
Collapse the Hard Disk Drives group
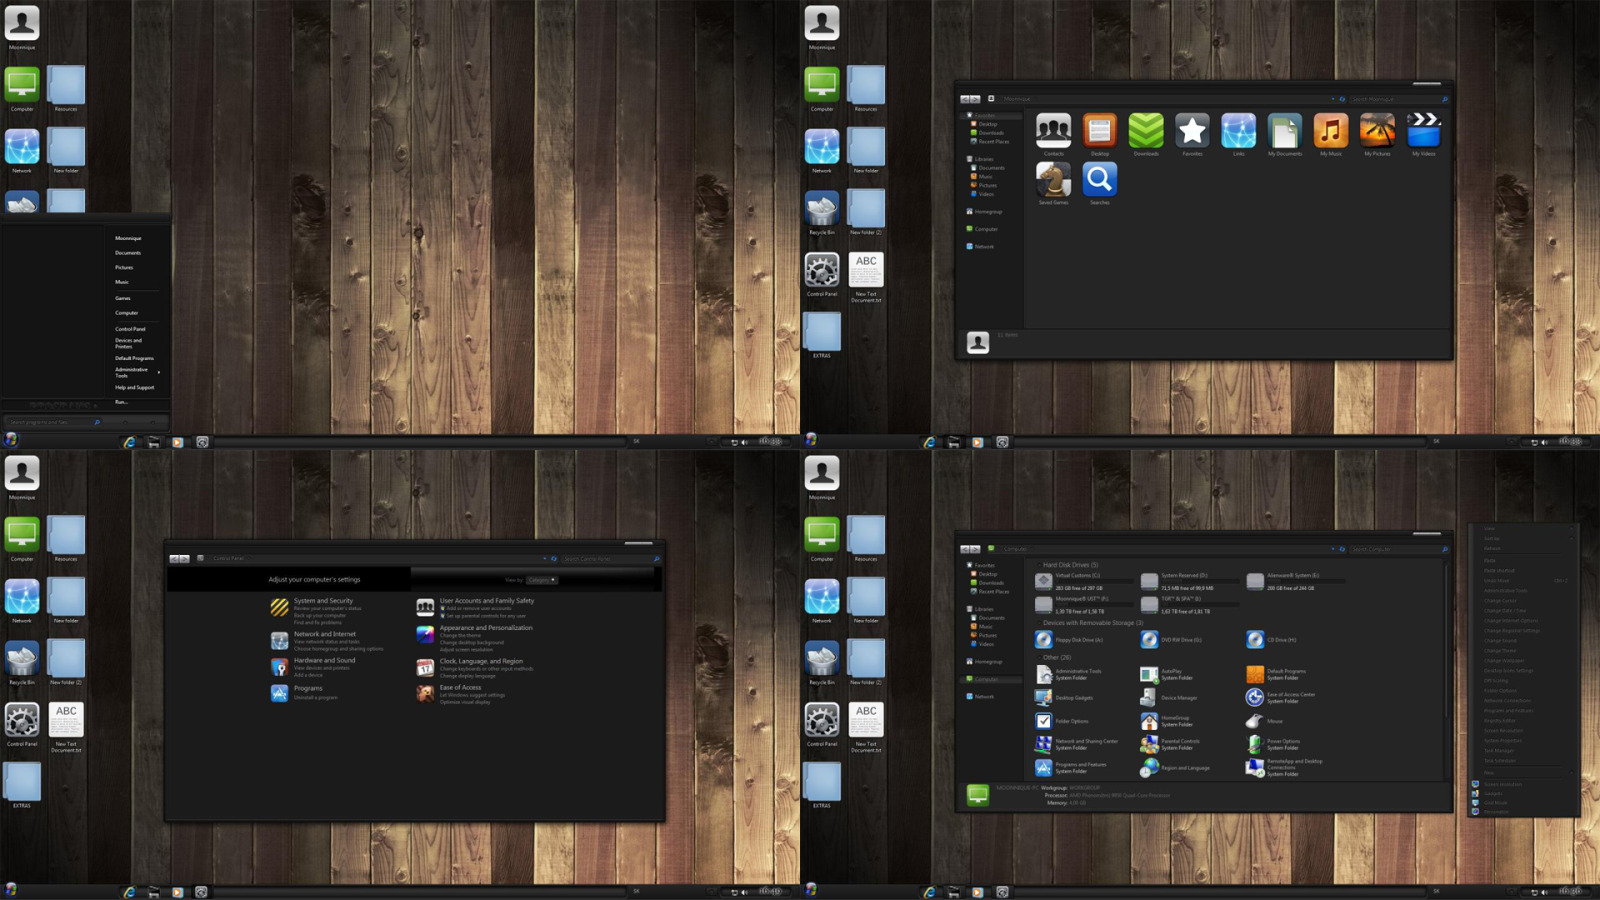pyautogui.click(x=1037, y=565)
